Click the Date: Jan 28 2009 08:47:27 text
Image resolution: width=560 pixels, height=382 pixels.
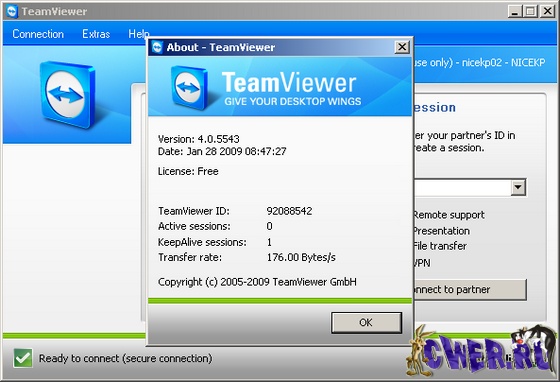coord(222,151)
